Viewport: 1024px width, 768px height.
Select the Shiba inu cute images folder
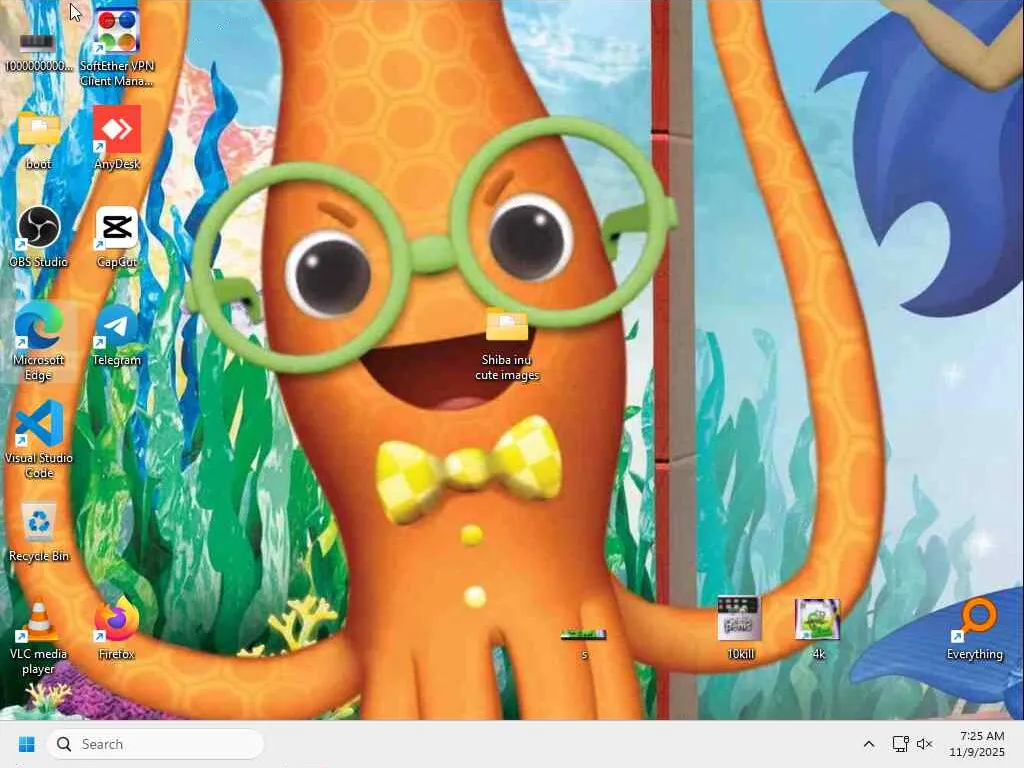click(x=507, y=345)
